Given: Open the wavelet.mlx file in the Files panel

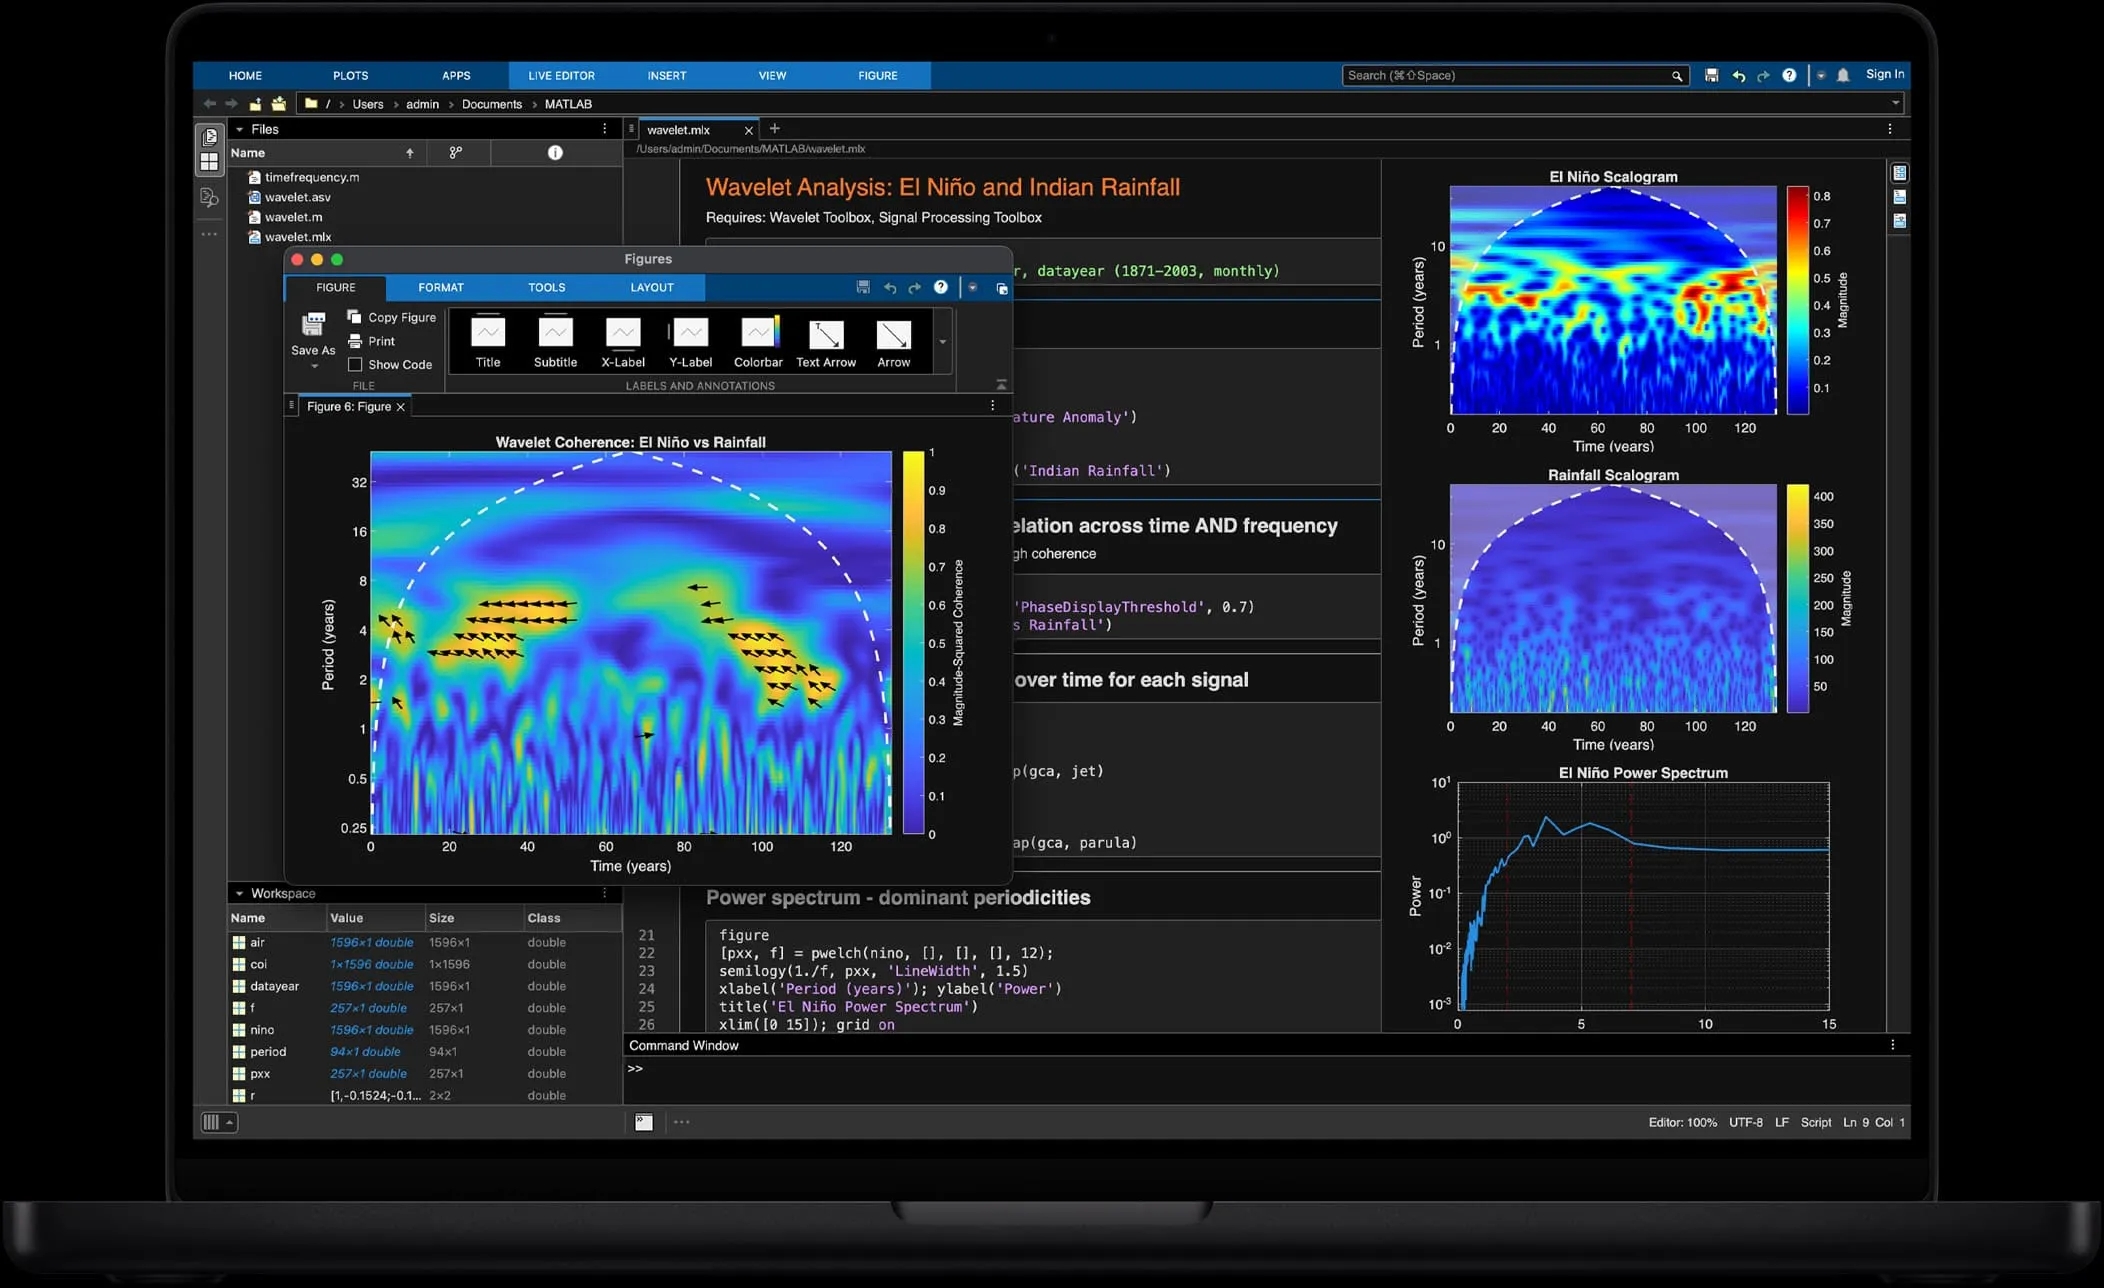Looking at the screenshot, I should 299,237.
